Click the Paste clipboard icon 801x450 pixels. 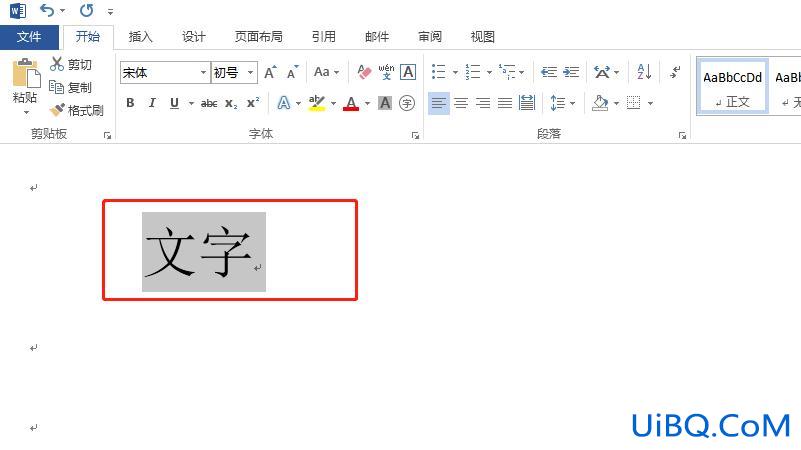click(25, 73)
